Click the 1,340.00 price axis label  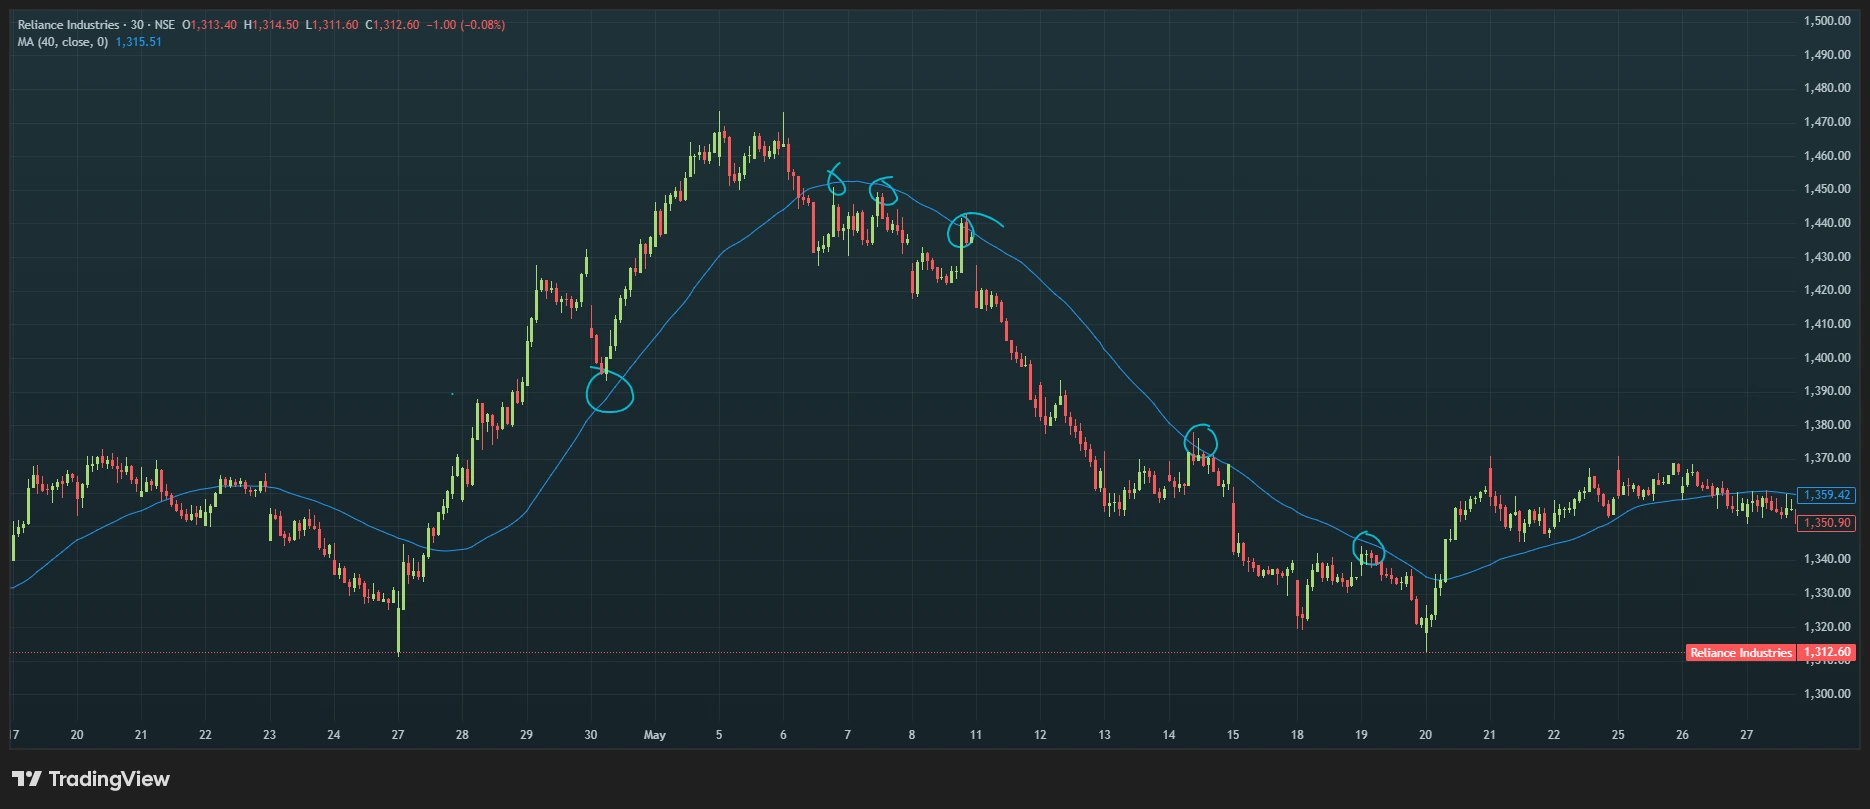pyautogui.click(x=1827, y=559)
